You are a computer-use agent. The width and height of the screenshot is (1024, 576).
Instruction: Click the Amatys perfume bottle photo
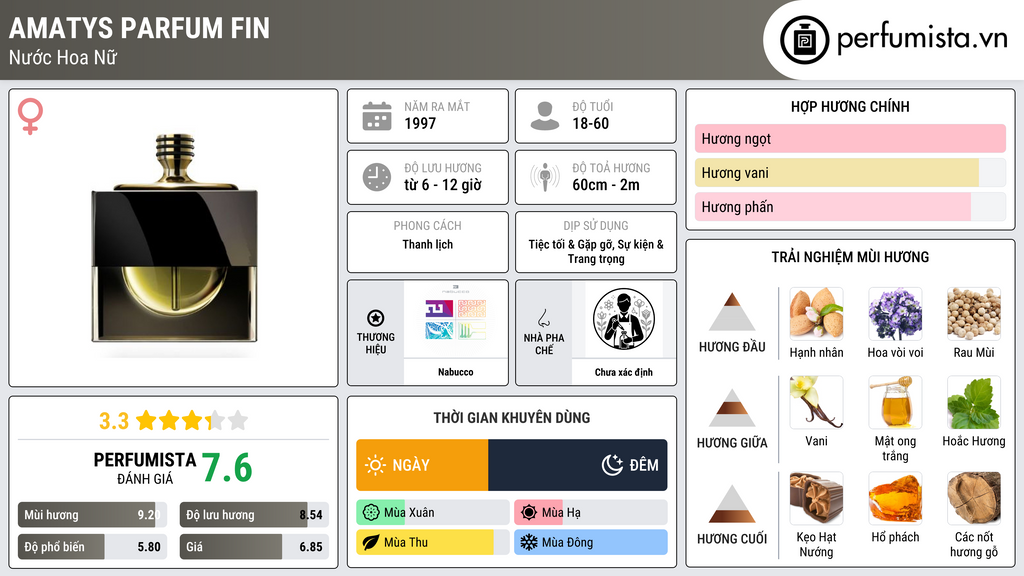174,239
